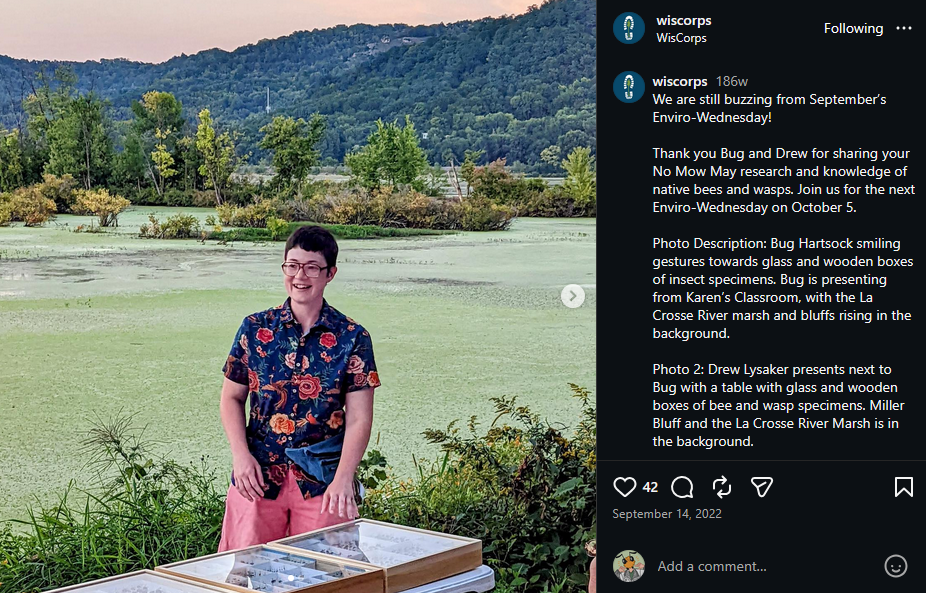926x593 pixels.
Task: Open post options via ellipsis menu
Action: click(904, 28)
